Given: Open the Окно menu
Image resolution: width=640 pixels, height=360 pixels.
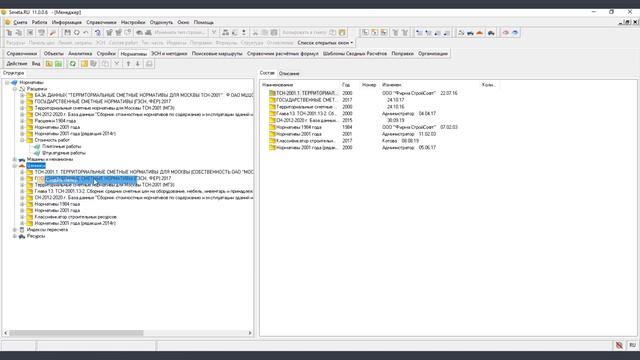Looking at the screenshot, I should 183,22.
